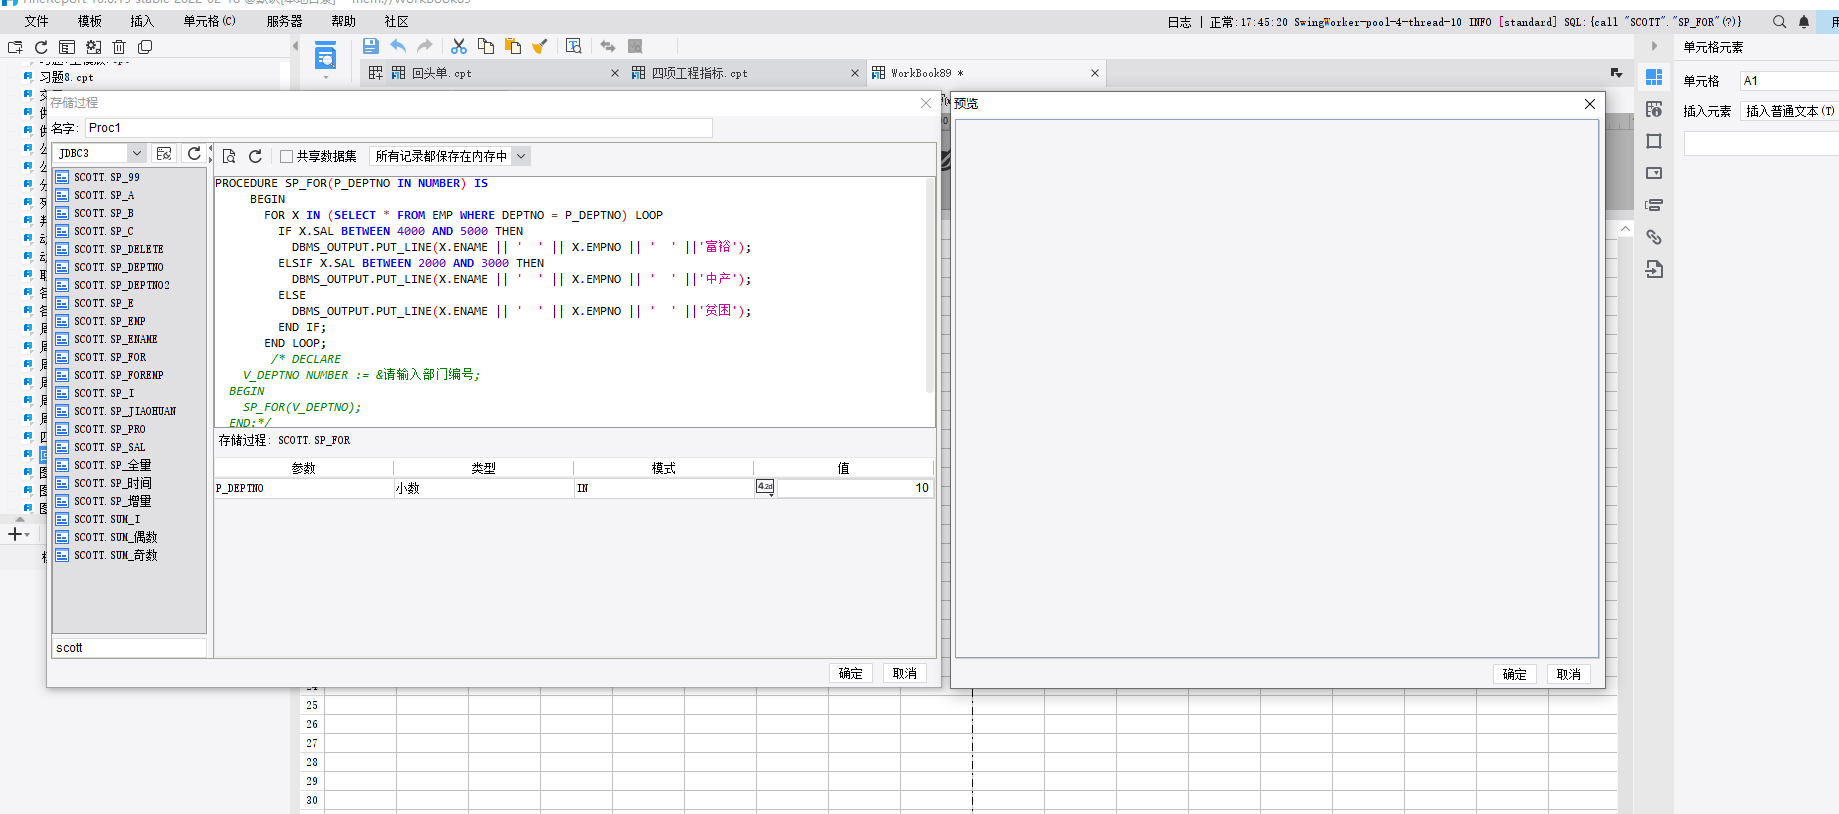Viewport: 1839px width, 814px height.
Task: Select SCOTT.SP_JIAOHUAN in the procedure list
Action: coord(124,411)
